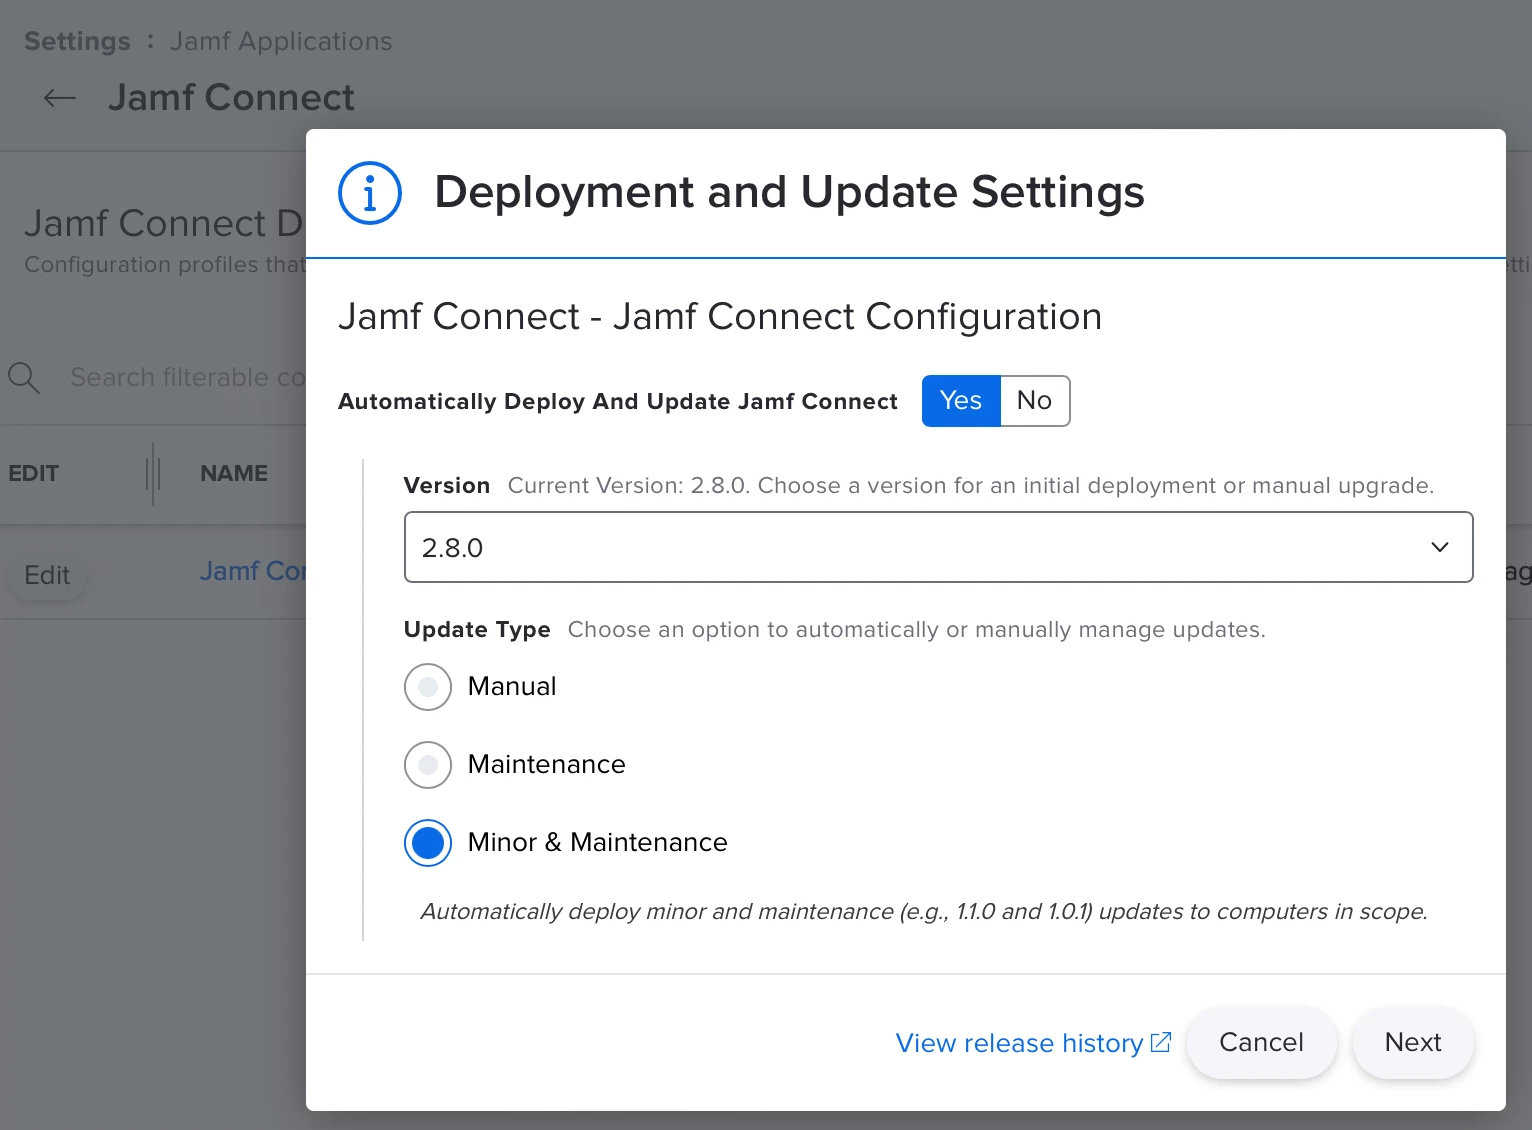This screenshot has width=1532, height=1130.
Task: Open the Settings breadcrumb
Action: coord(77,41)
